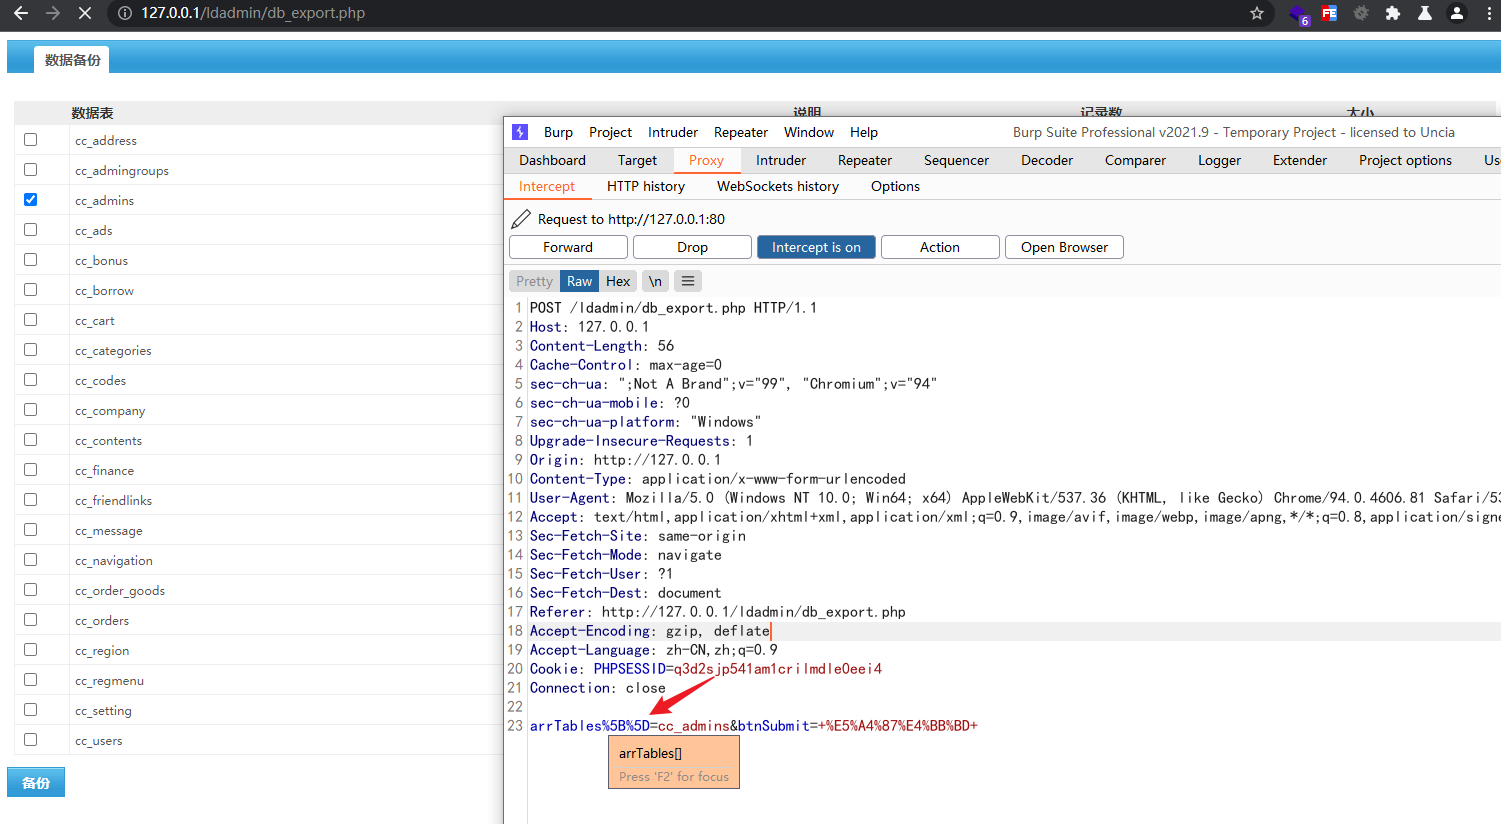Click the request body line with arrTables
Viewport: 1501px width, 824px height.
point(754,726)
